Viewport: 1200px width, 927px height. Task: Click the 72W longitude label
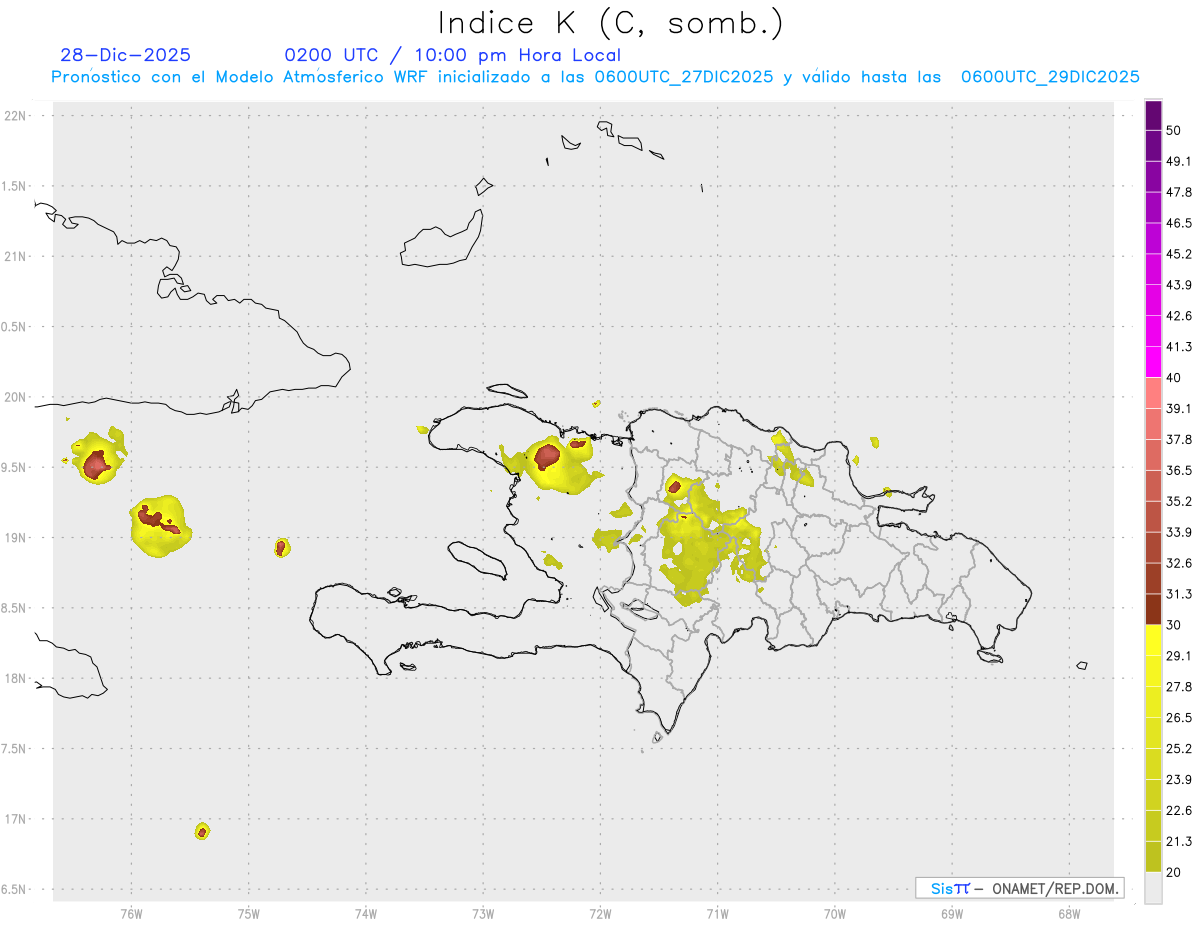pos(600,913)
